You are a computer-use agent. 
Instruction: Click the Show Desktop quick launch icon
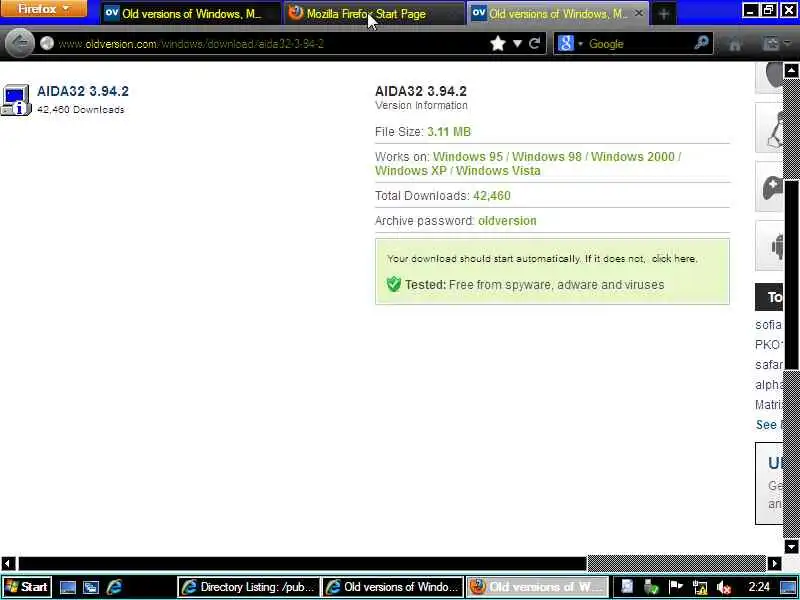pyautogui.click(x=68, y=587)
